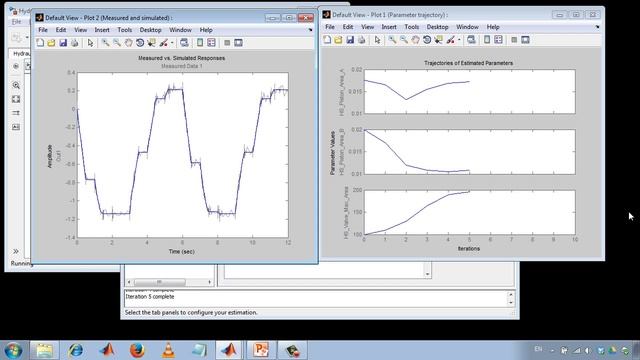Select Rotate 3D tool in Plot 2 window

pyautogui.click(x=140, y=42)
